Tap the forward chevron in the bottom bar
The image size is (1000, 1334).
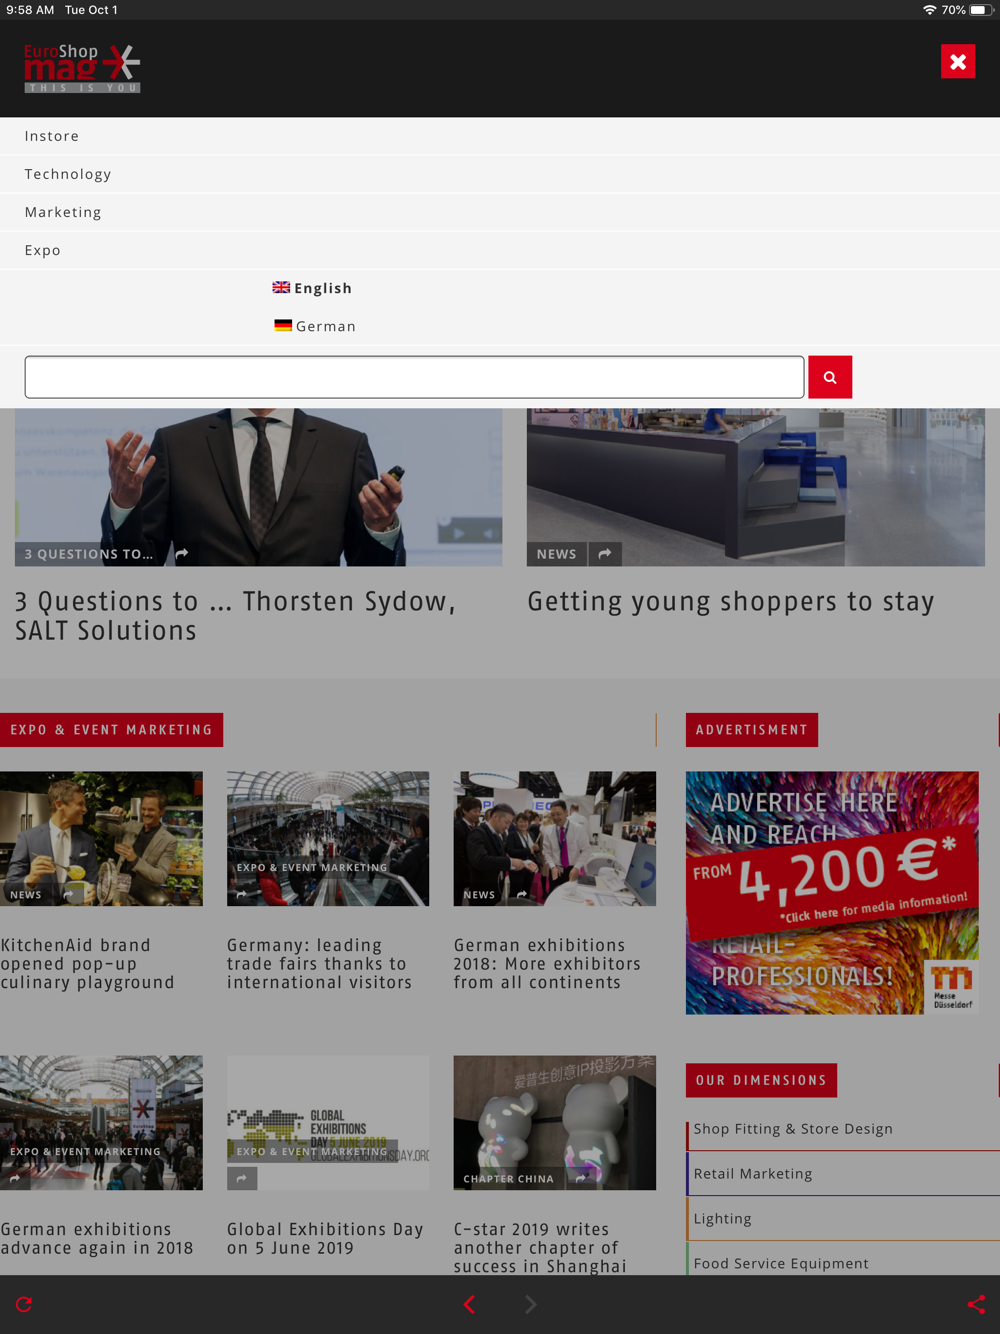click(531, 1304)
